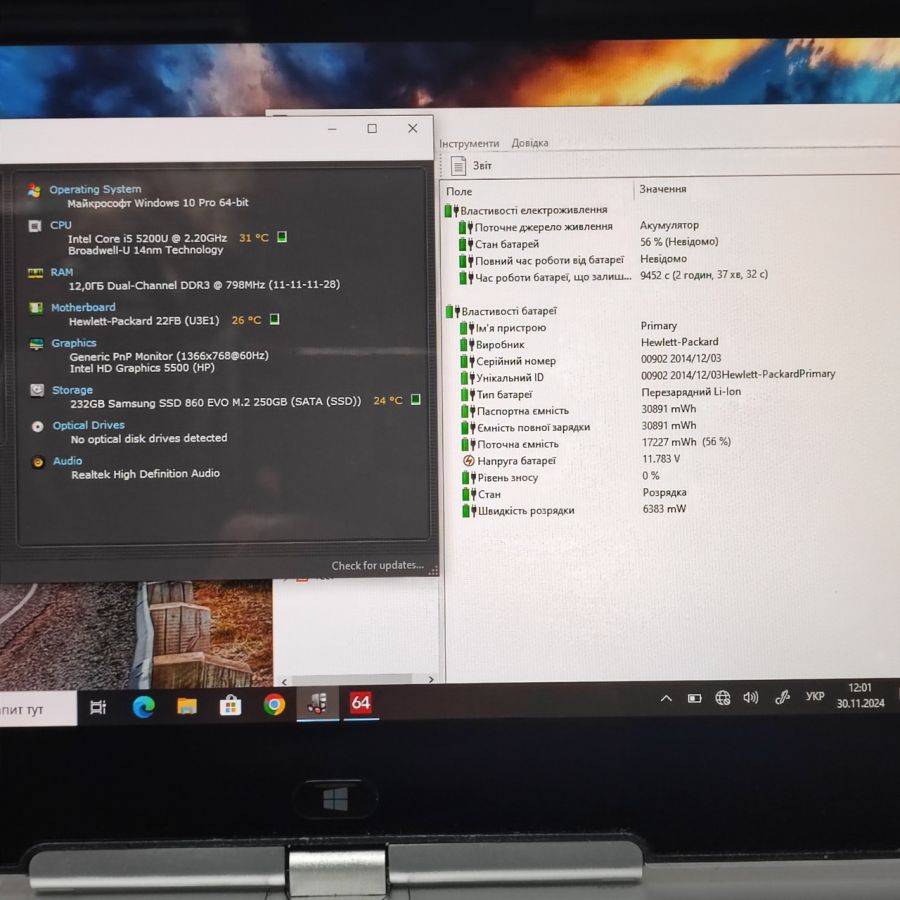Select the Ім'я пристрою row
Screen dimensions: 900x900
503,328
